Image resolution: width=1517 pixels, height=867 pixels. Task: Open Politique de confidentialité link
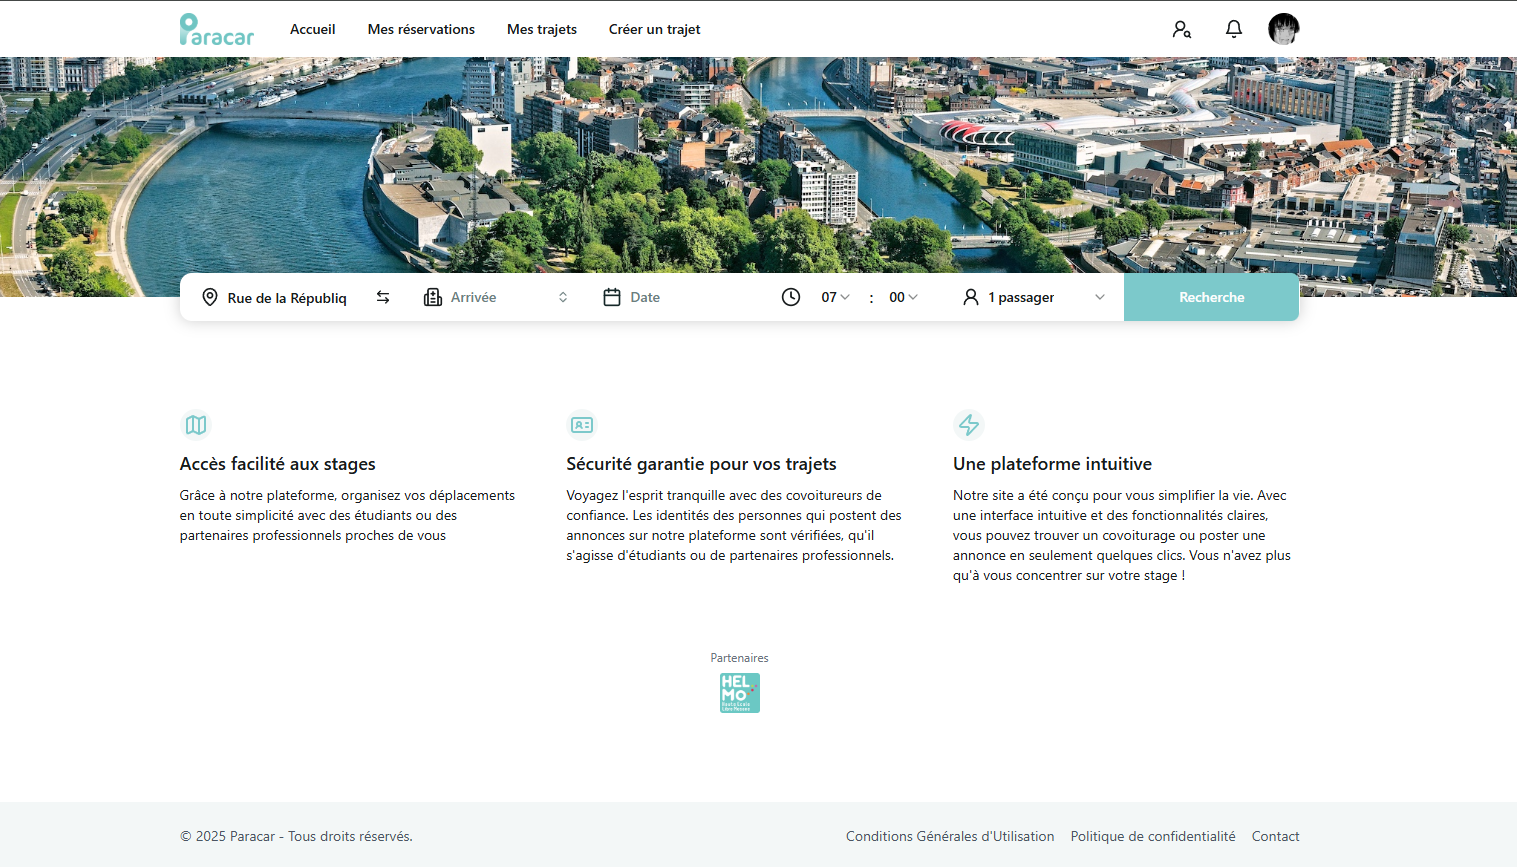(x=1153, y=836)
